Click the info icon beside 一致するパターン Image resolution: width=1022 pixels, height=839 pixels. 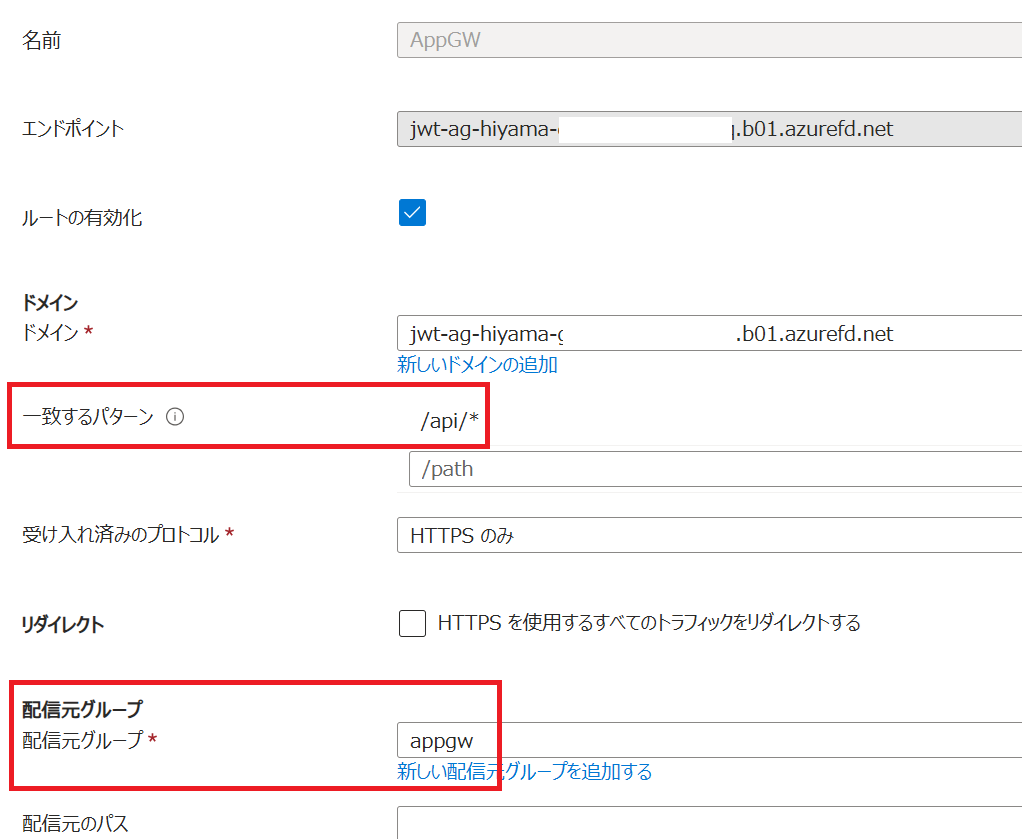coord(175,417)
